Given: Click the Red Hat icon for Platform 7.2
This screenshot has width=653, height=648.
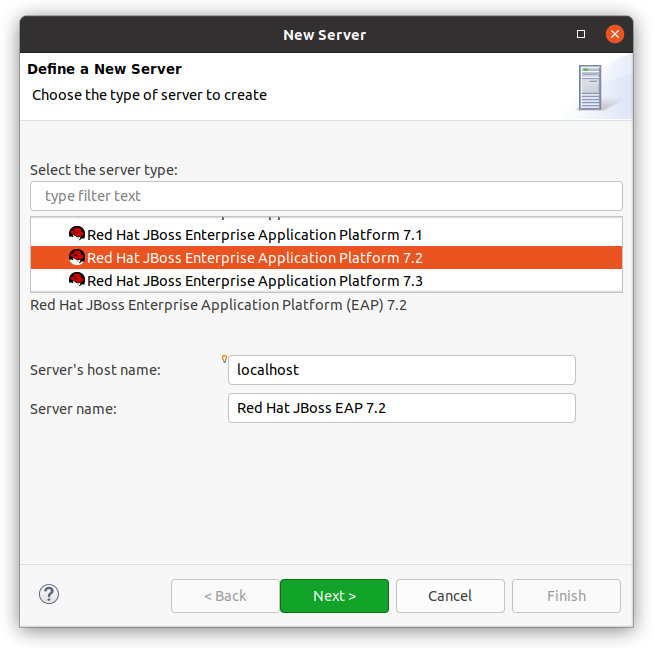Looking at the screenshot, I should point(77,257).
